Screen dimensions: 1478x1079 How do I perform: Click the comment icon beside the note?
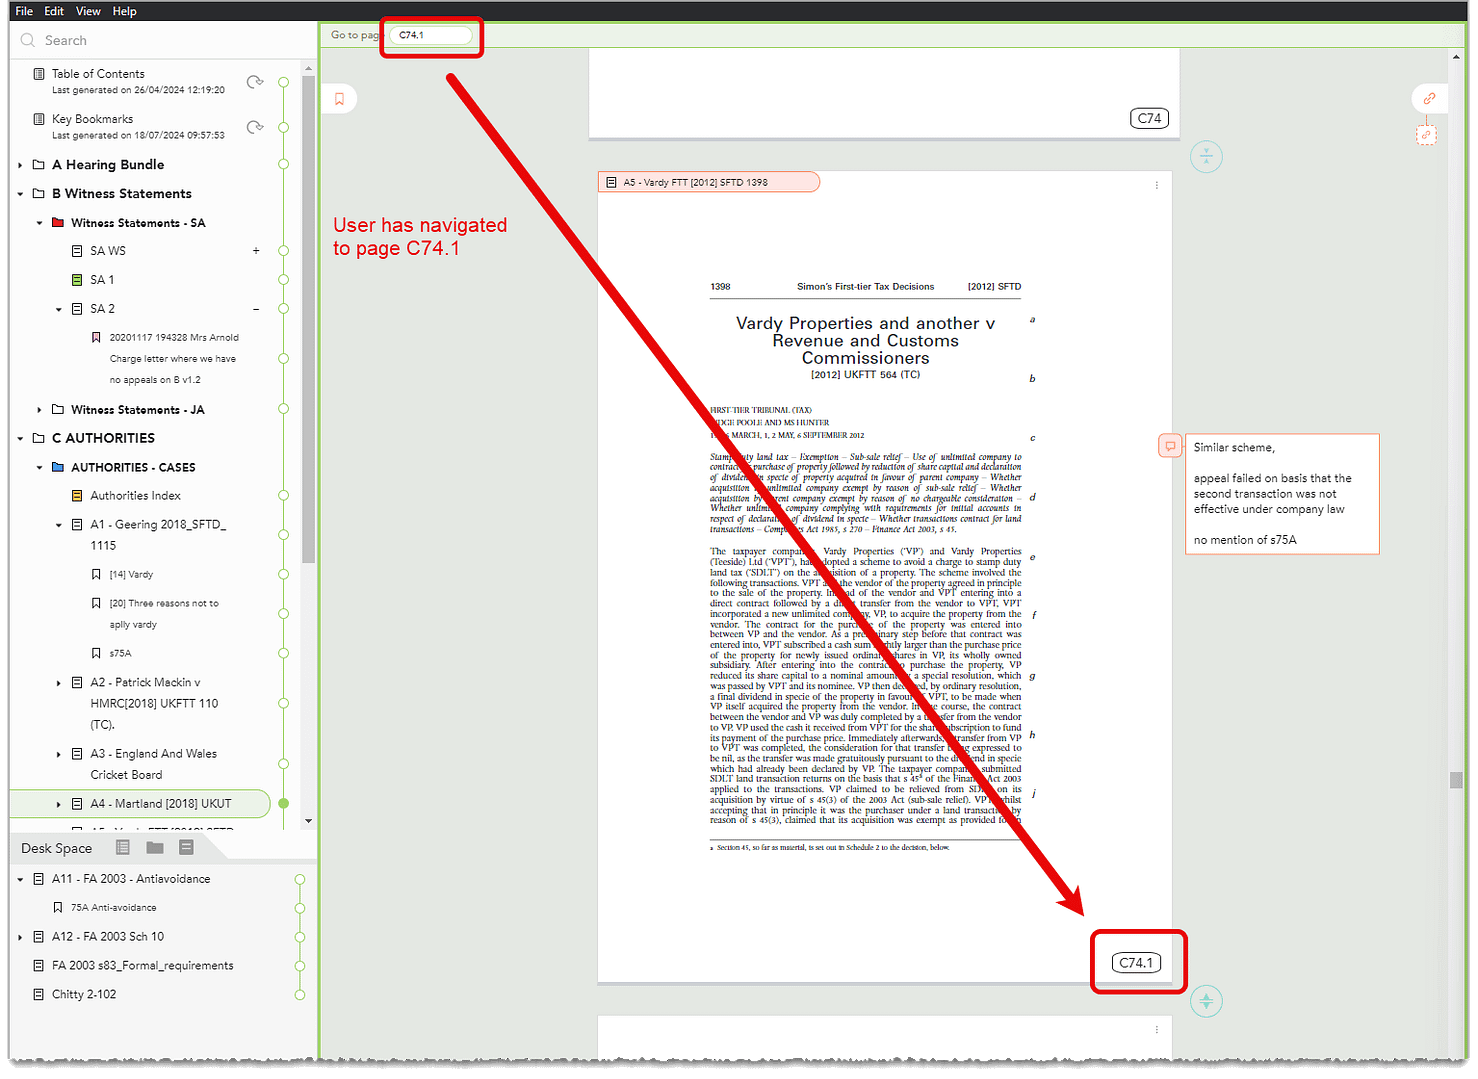tap(1169, 446)
